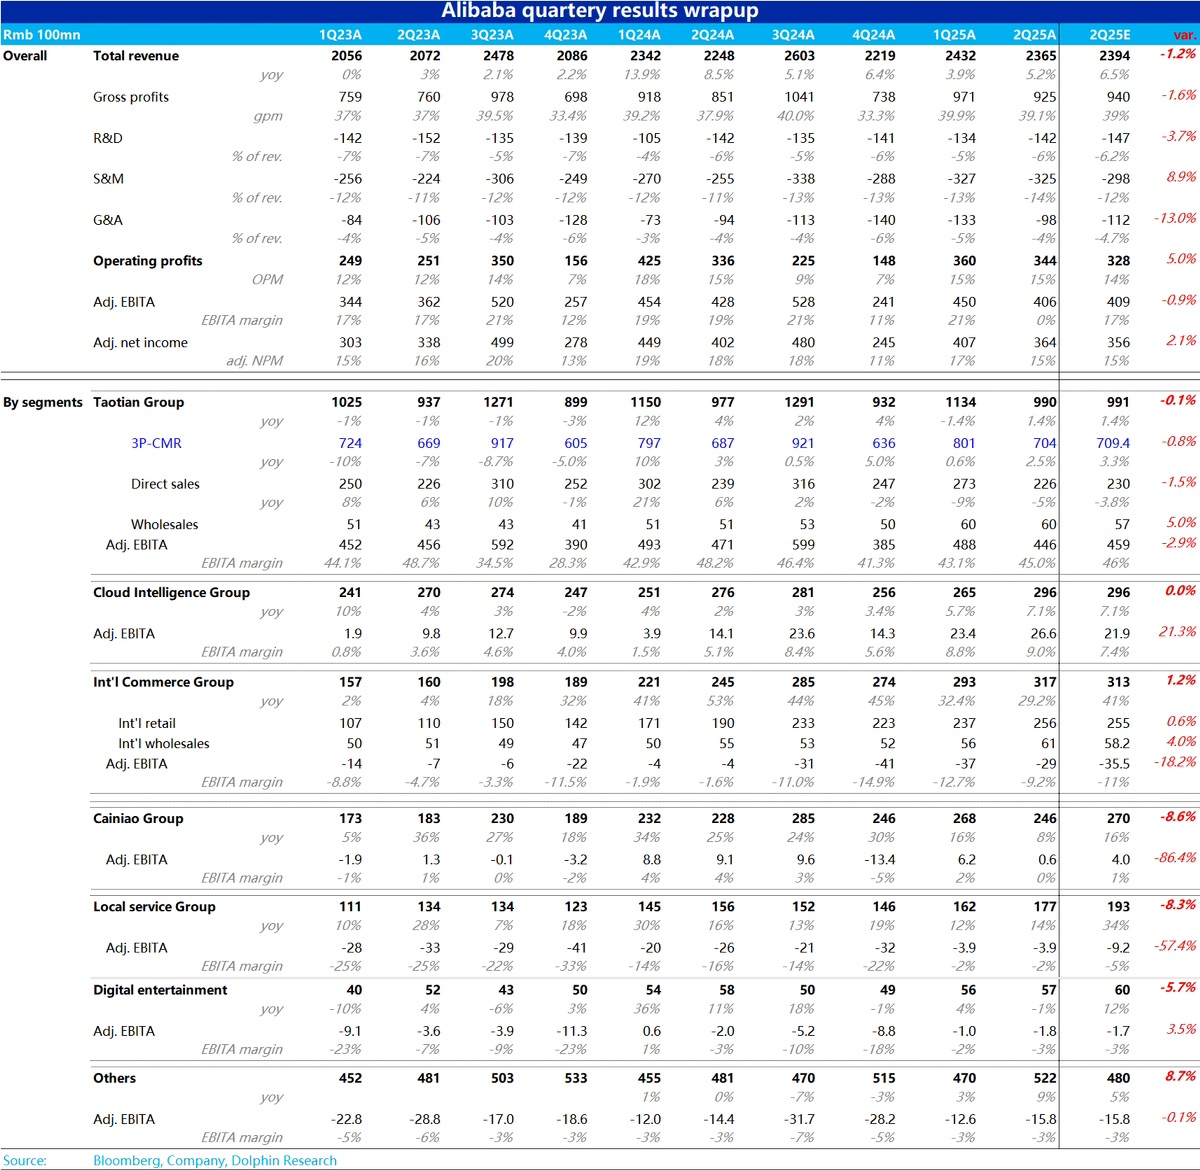Select the 'Local service Group' label

pyautogui.click(x=154, y=907)
